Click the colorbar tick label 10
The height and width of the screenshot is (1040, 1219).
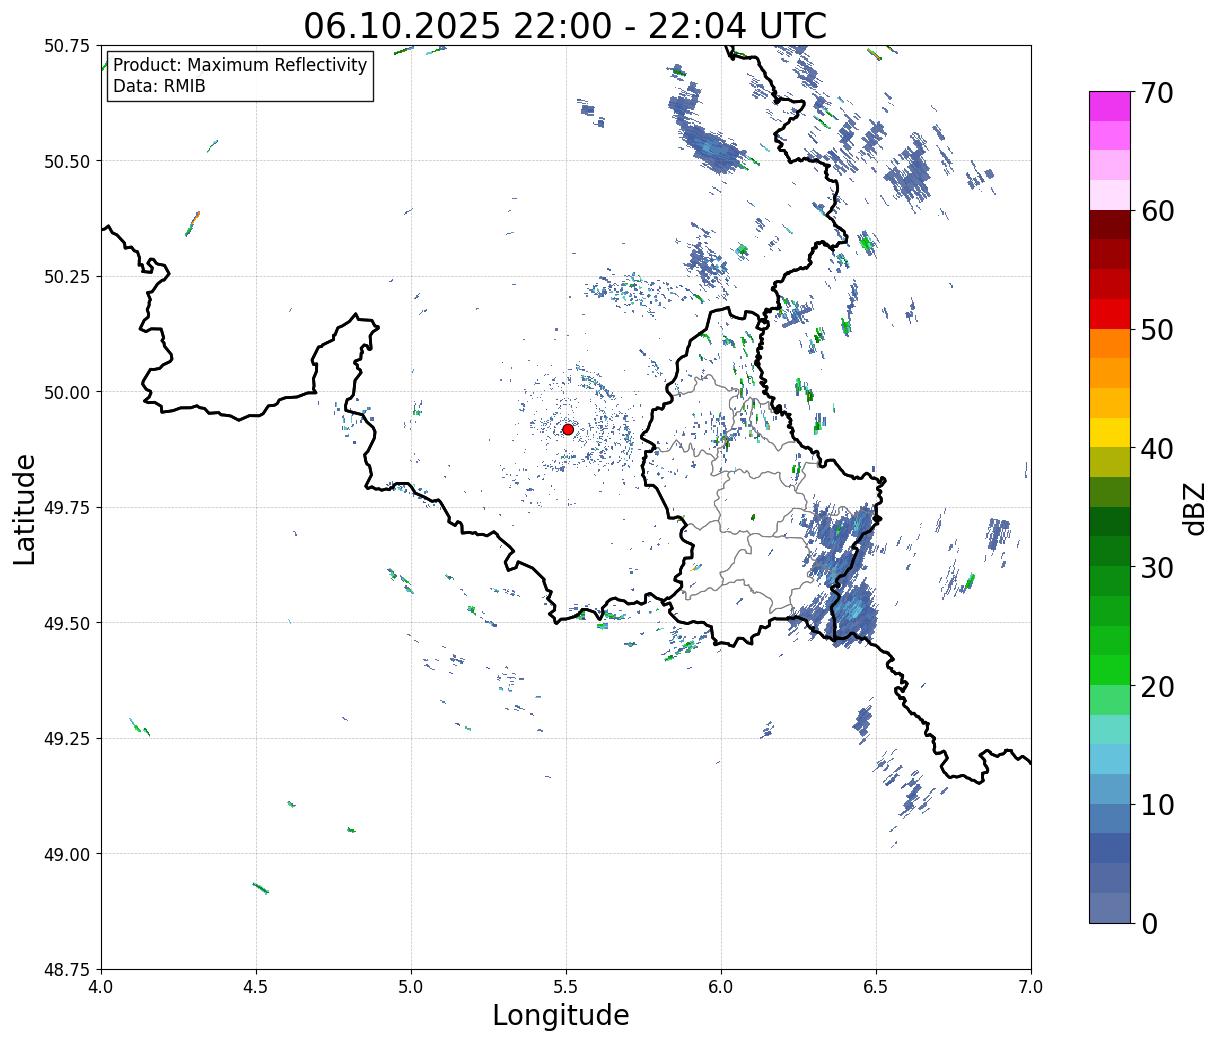1157,804
